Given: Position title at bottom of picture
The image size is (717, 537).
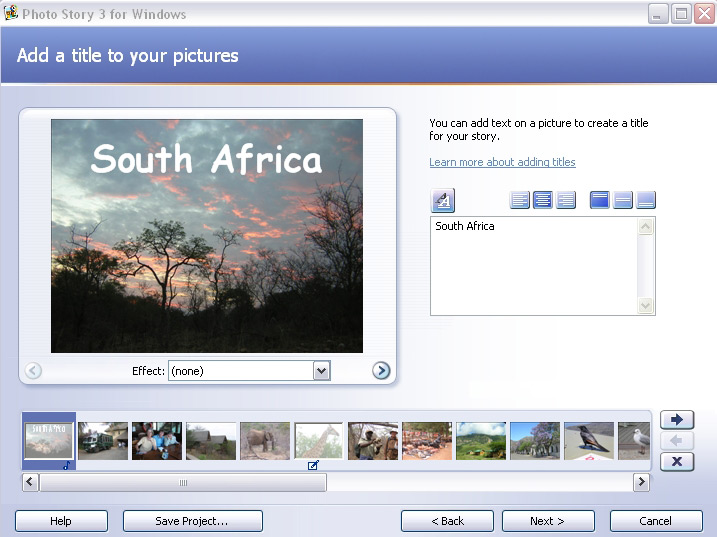Looking at the screenshot, I should coord(646,200).
